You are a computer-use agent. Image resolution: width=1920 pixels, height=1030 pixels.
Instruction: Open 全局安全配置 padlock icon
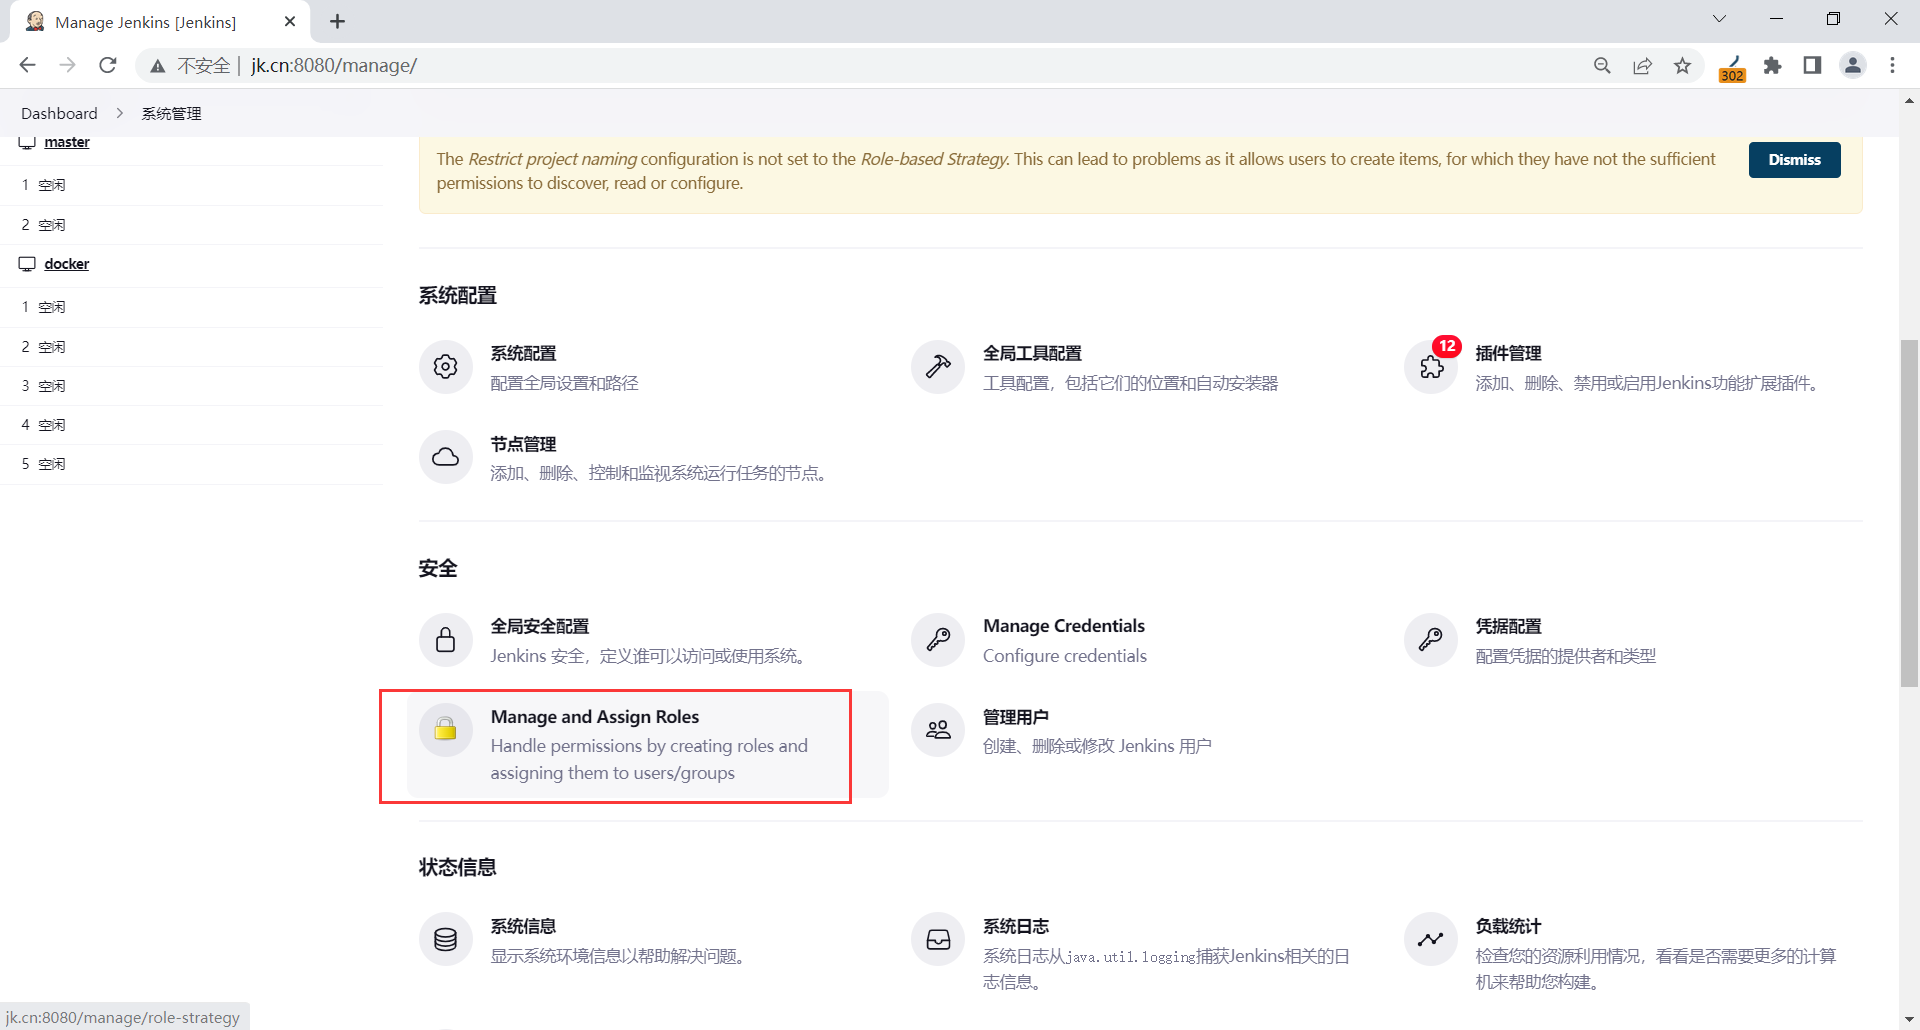(x=446, y=640)
